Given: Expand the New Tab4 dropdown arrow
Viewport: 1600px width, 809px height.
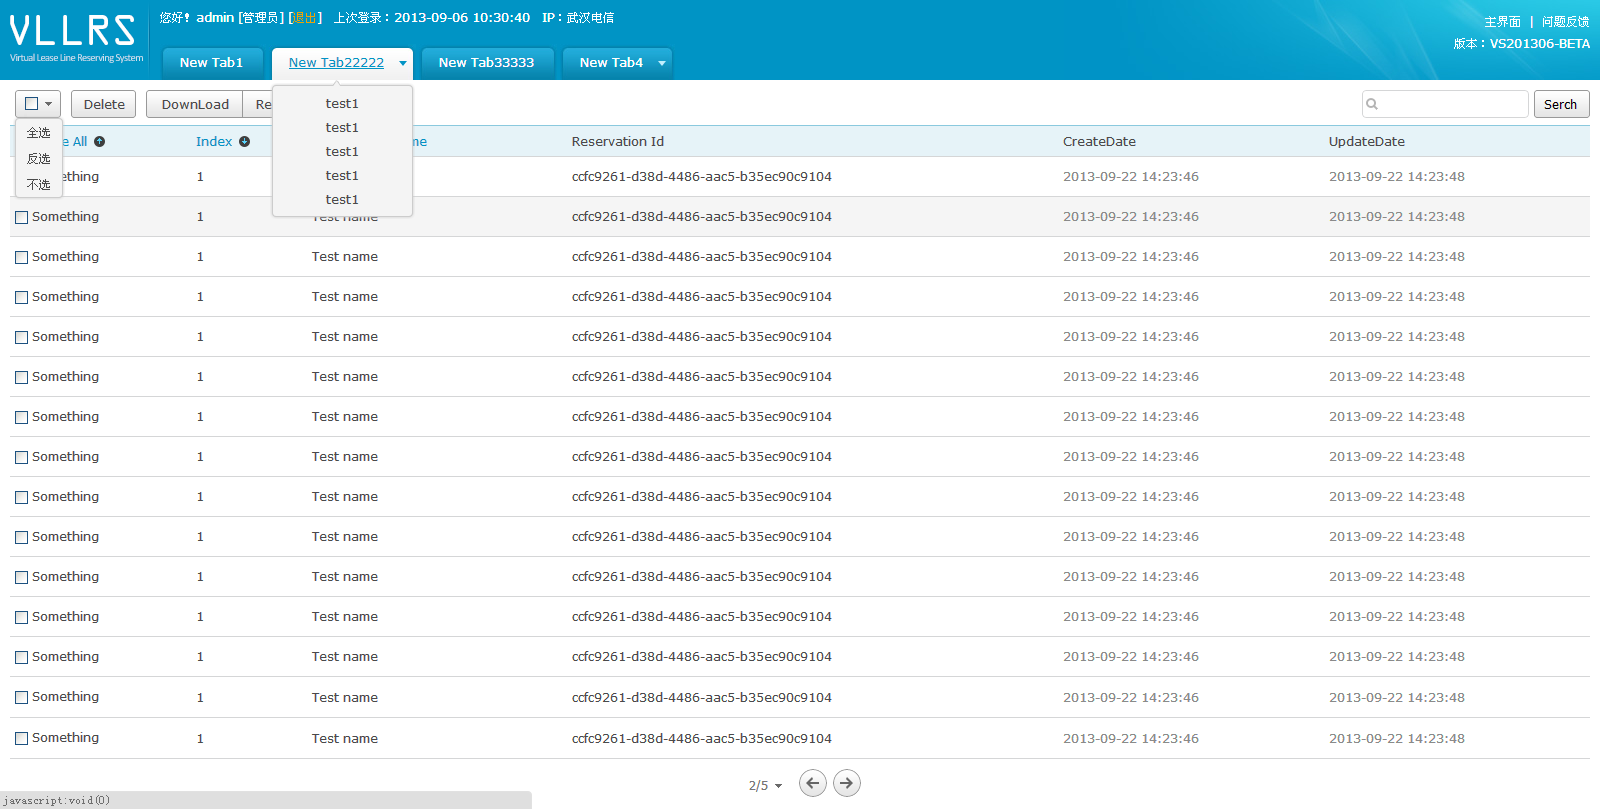Looking at the screenshot, I should 662,63.
